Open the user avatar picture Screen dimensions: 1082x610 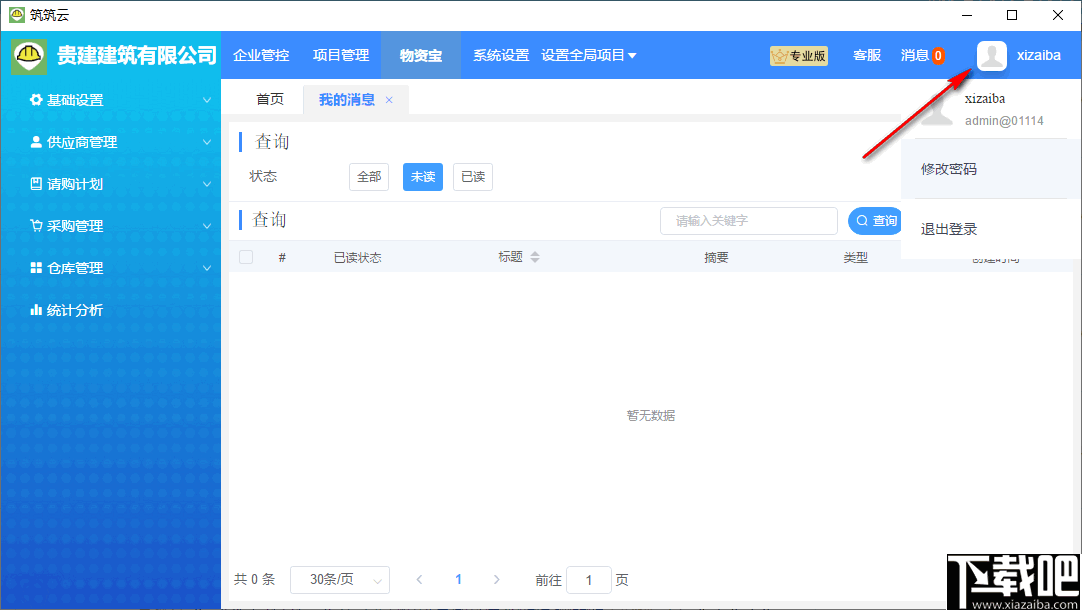click(x=991, y=56)
